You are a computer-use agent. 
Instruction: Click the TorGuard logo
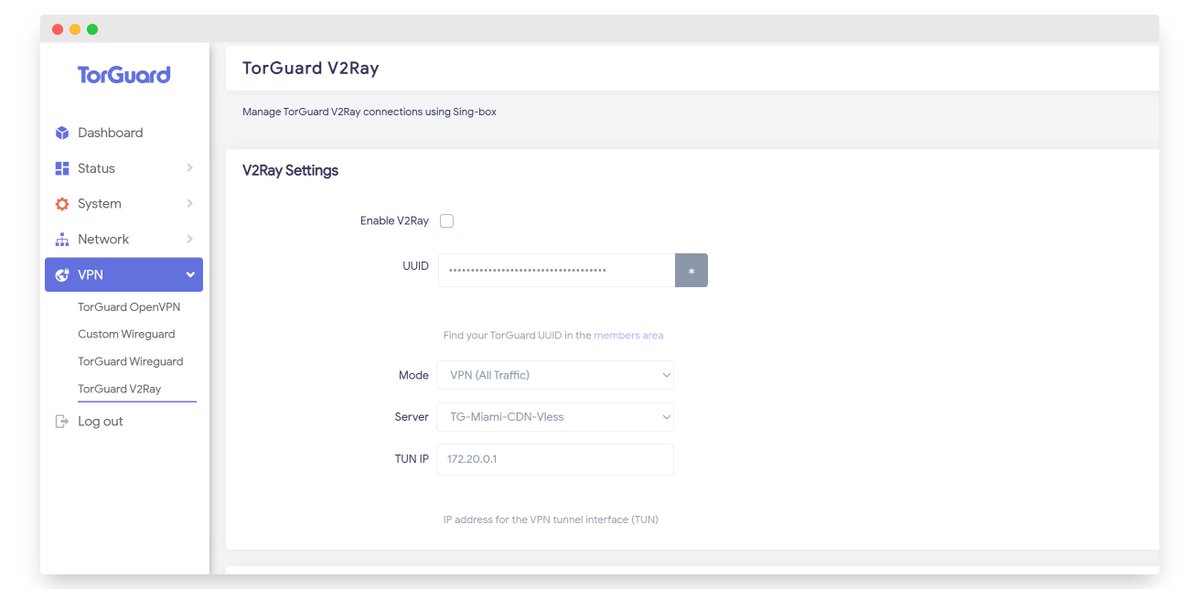coord(124,75)
